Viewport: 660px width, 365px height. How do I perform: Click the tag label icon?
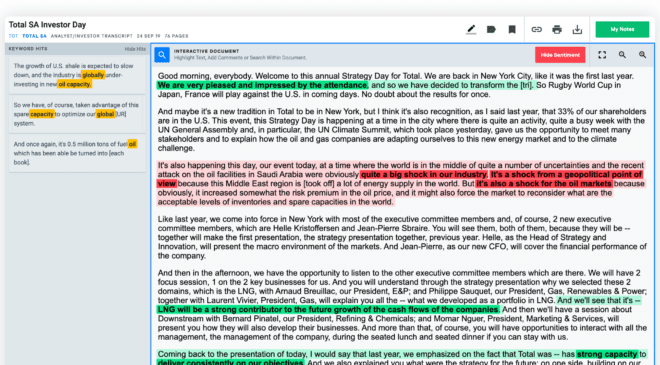491,29
